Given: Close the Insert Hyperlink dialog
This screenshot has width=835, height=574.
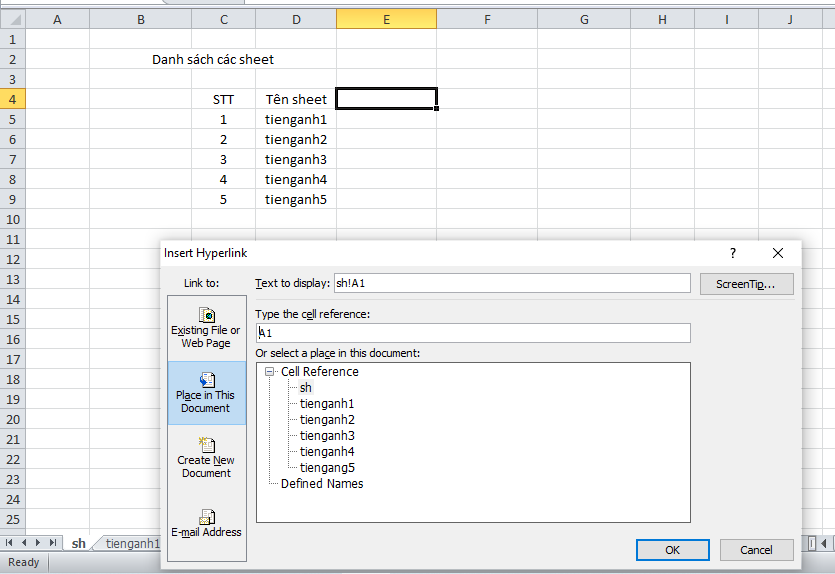Looking at the screenshot, I should coord(778,253).
